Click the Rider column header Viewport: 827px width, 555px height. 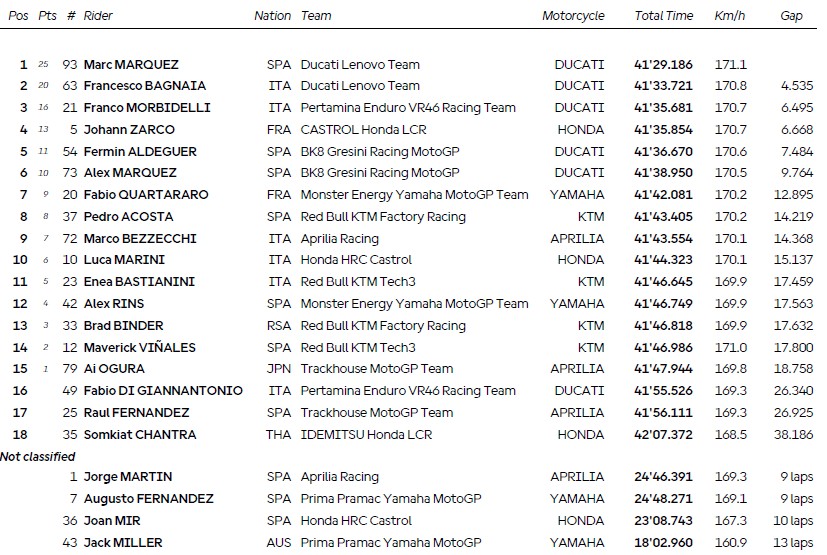click(98, 16)
